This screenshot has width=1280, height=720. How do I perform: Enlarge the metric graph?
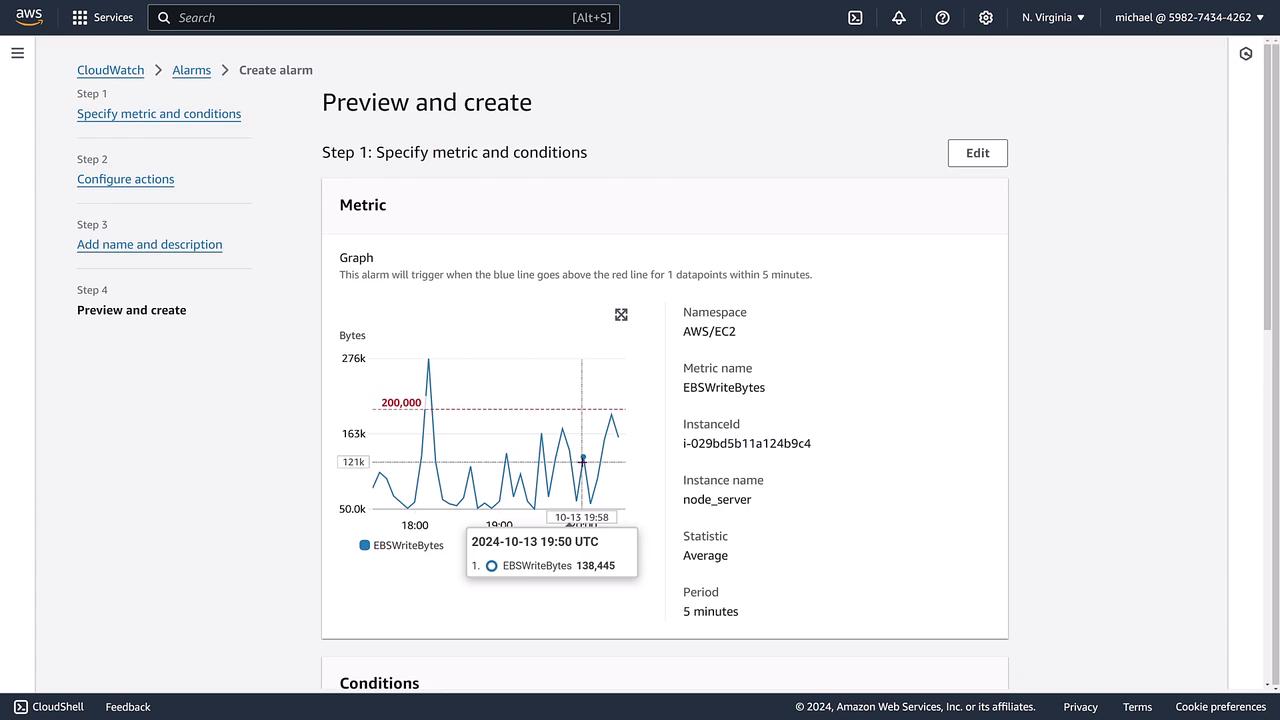click(x=621, y=315)
